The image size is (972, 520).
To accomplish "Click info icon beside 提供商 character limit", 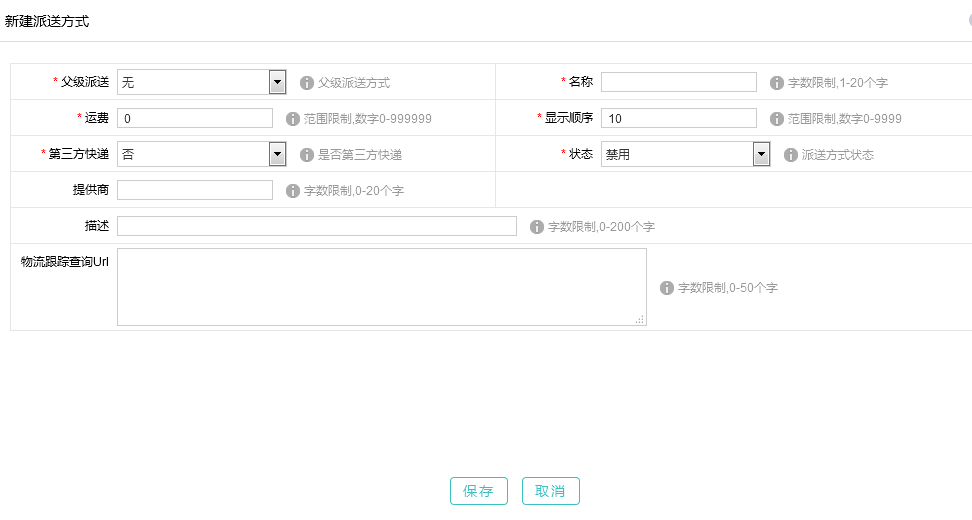I will tap(293, 191).
